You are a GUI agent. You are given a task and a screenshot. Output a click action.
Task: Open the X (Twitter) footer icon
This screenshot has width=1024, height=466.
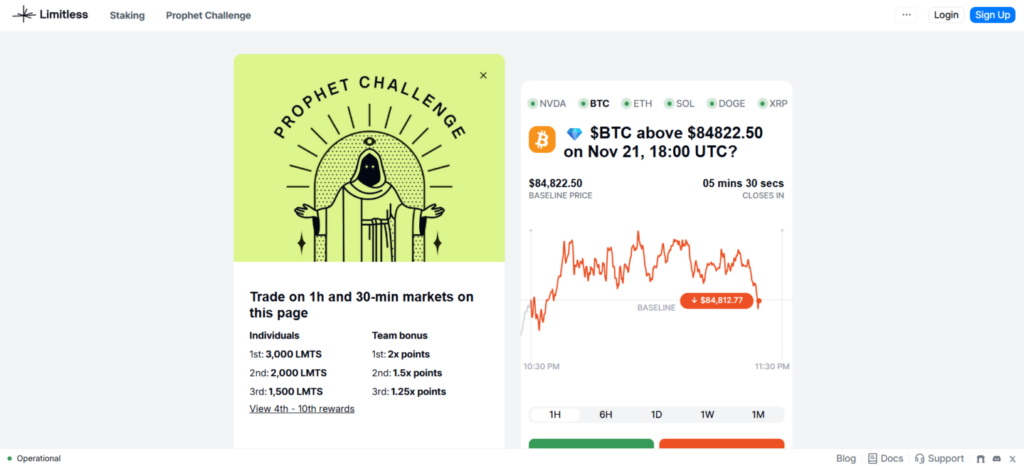[1012, 459]
